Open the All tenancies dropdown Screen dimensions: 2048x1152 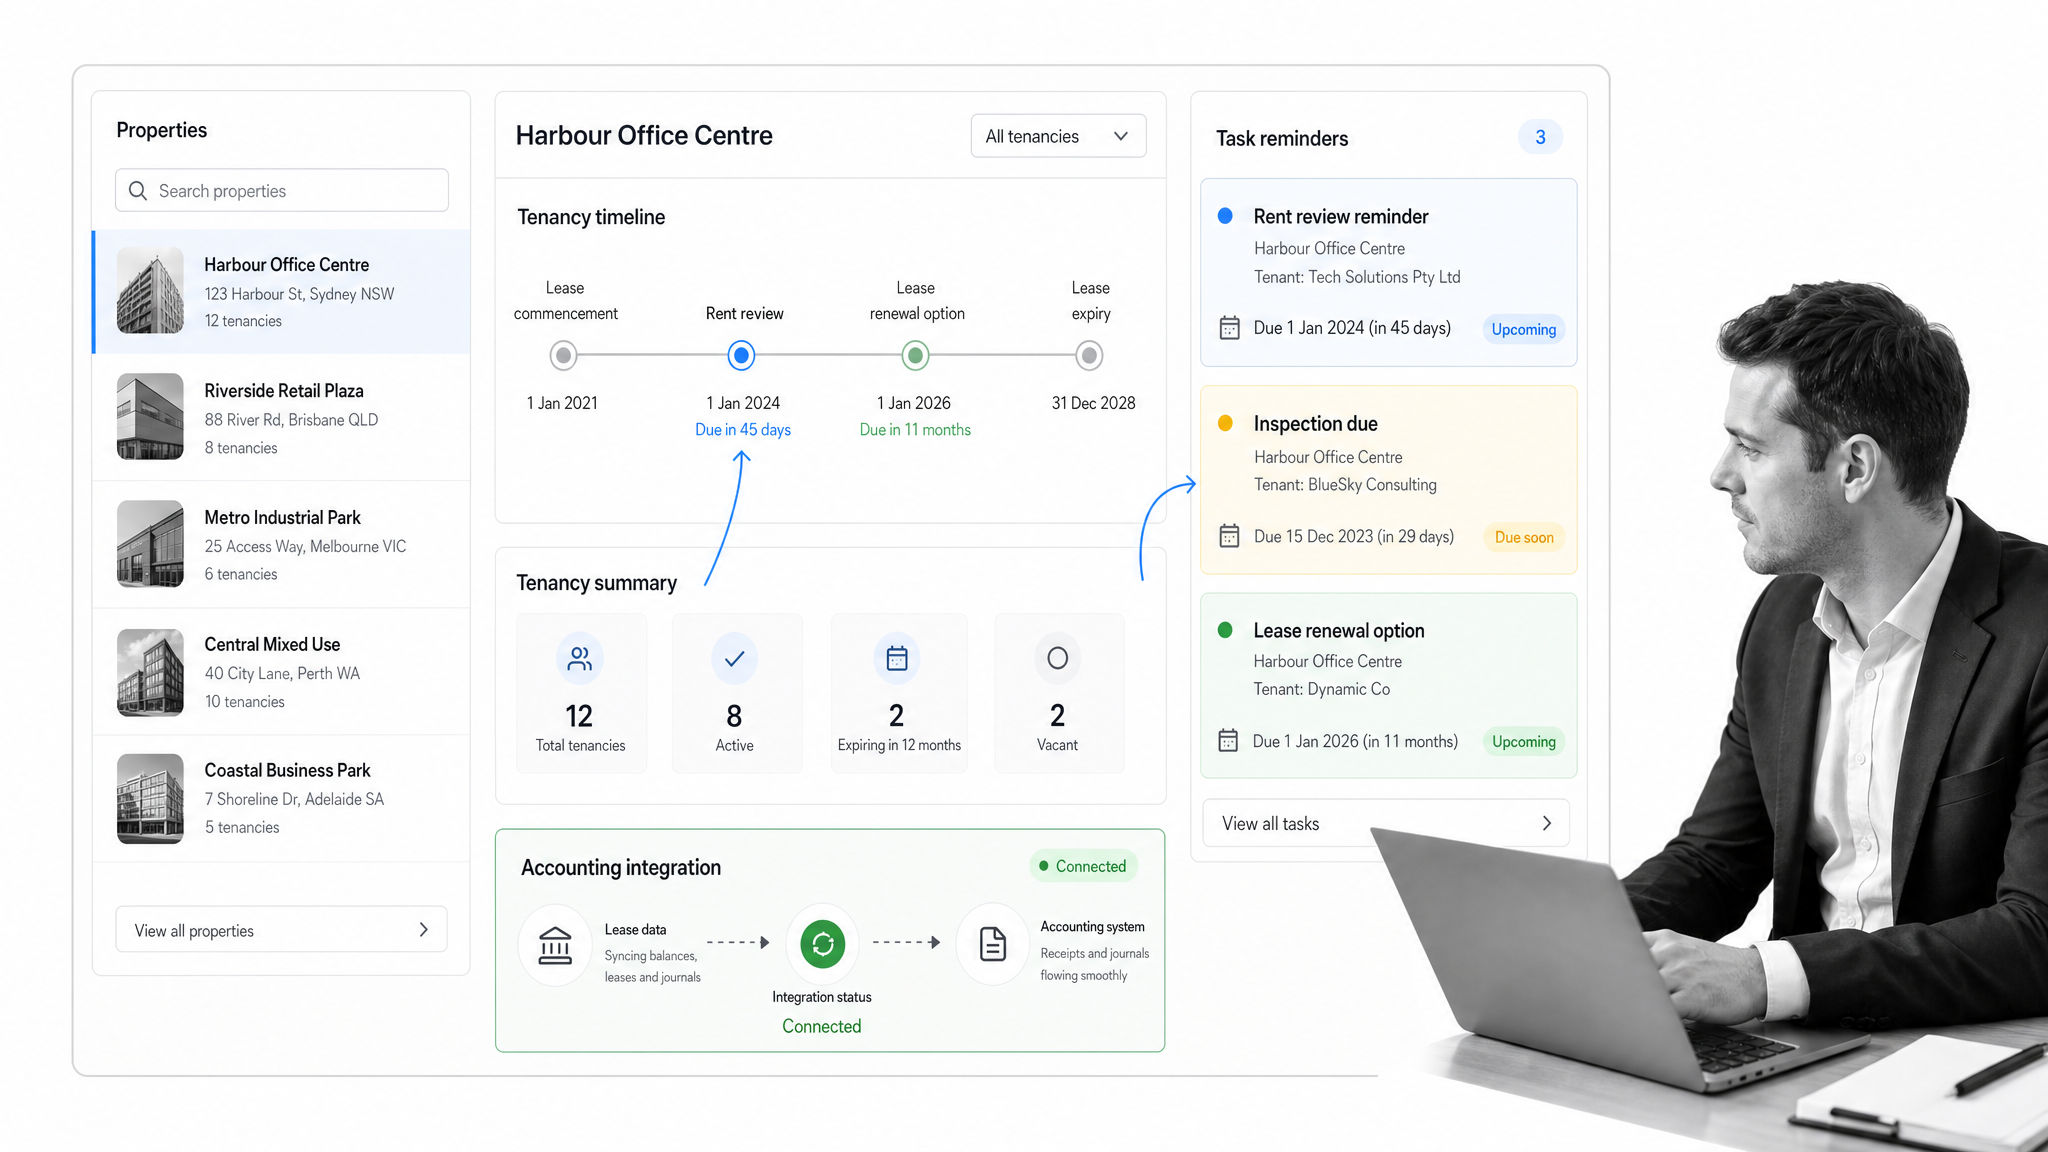1058,136
